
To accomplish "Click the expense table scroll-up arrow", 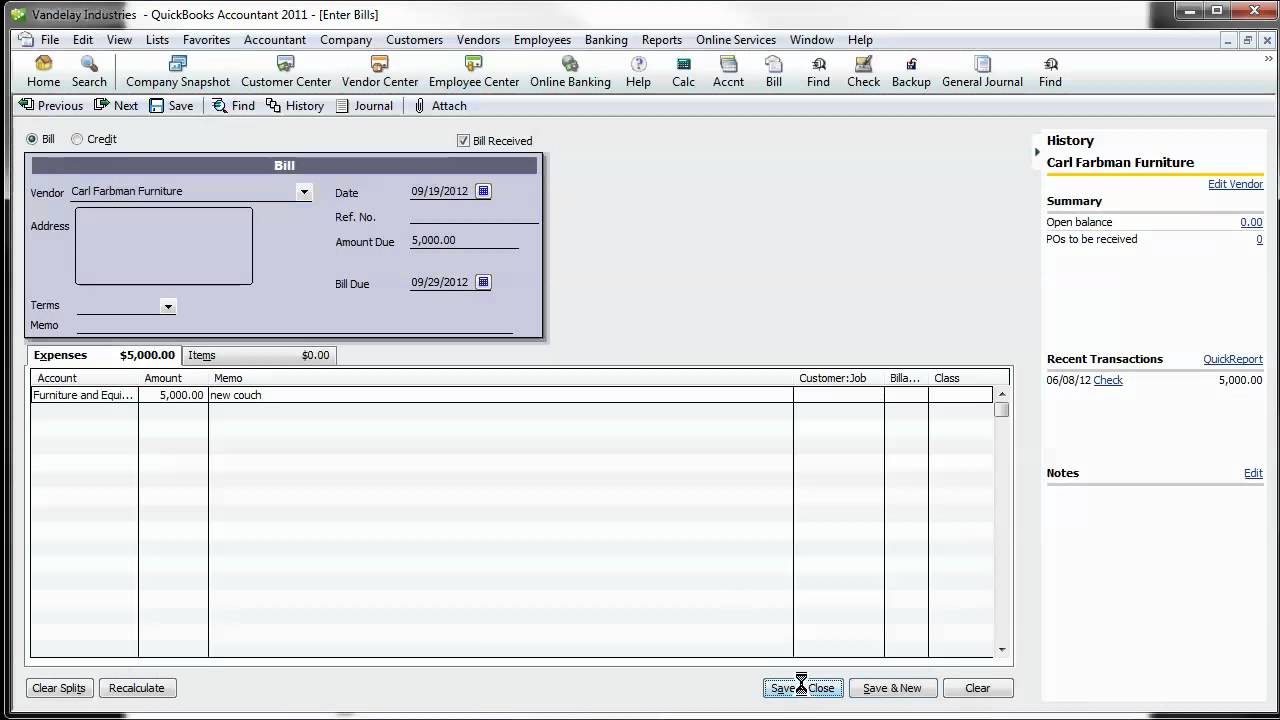I will 1002,395.
